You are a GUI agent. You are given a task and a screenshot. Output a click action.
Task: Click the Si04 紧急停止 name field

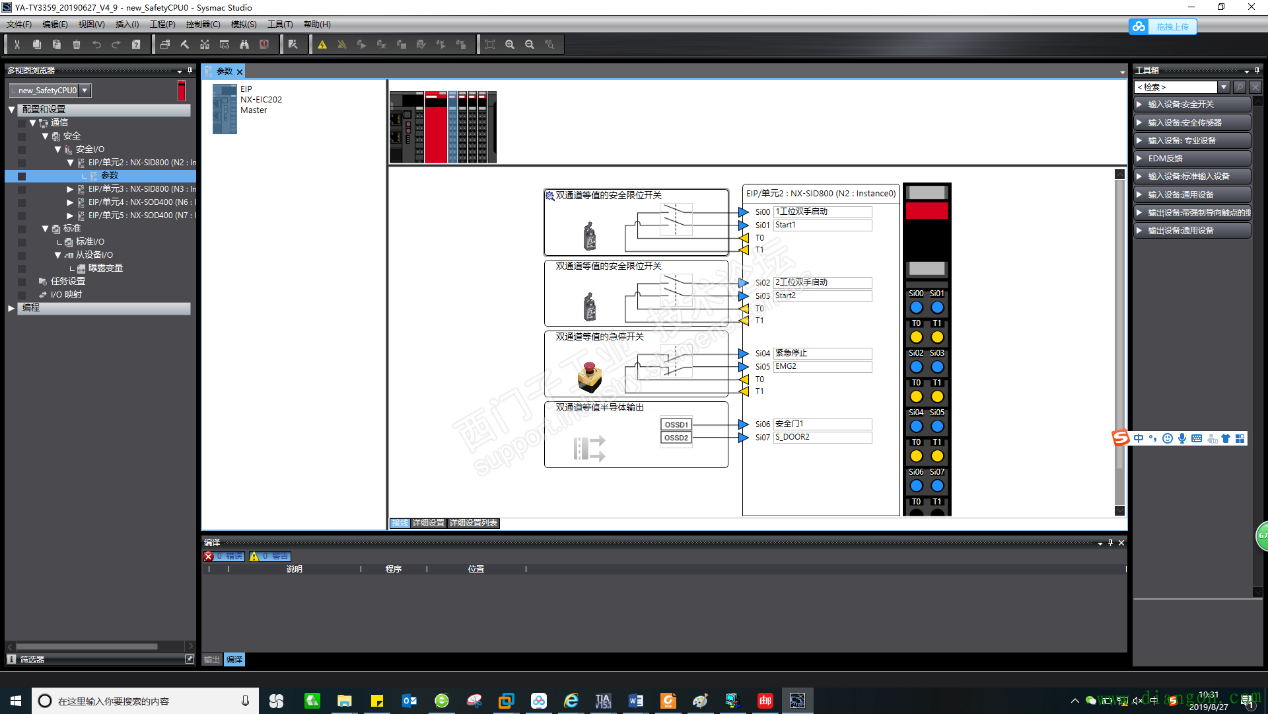822,353
